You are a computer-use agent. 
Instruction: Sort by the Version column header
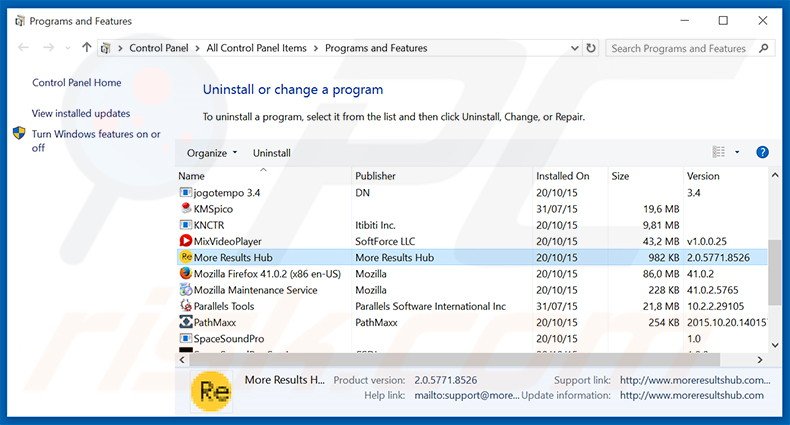click(726, 176)
